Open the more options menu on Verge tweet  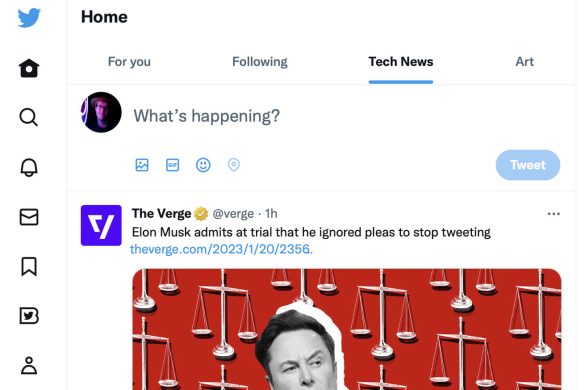pyautogui.click(x=554, y=214)
